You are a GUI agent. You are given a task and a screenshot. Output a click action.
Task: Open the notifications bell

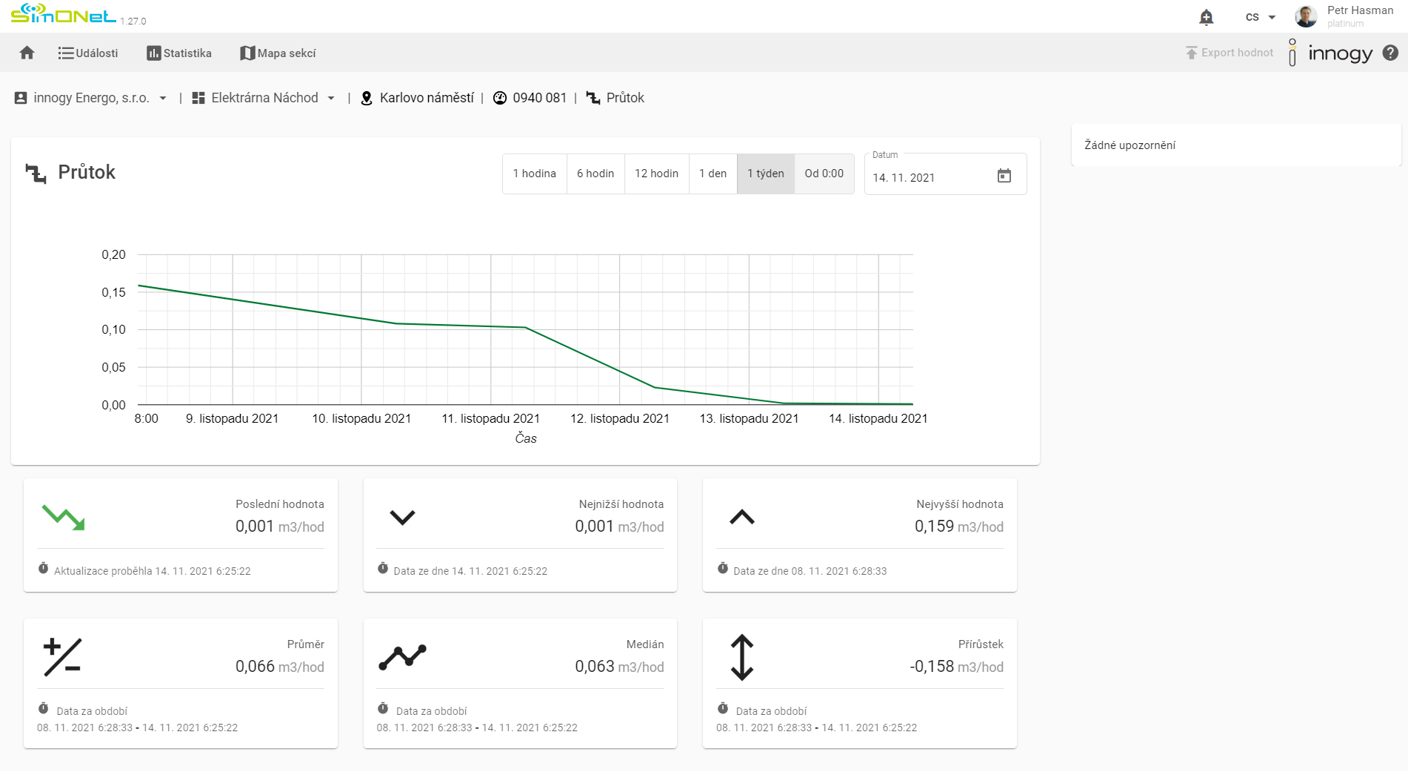click(x=1206, y=17)
